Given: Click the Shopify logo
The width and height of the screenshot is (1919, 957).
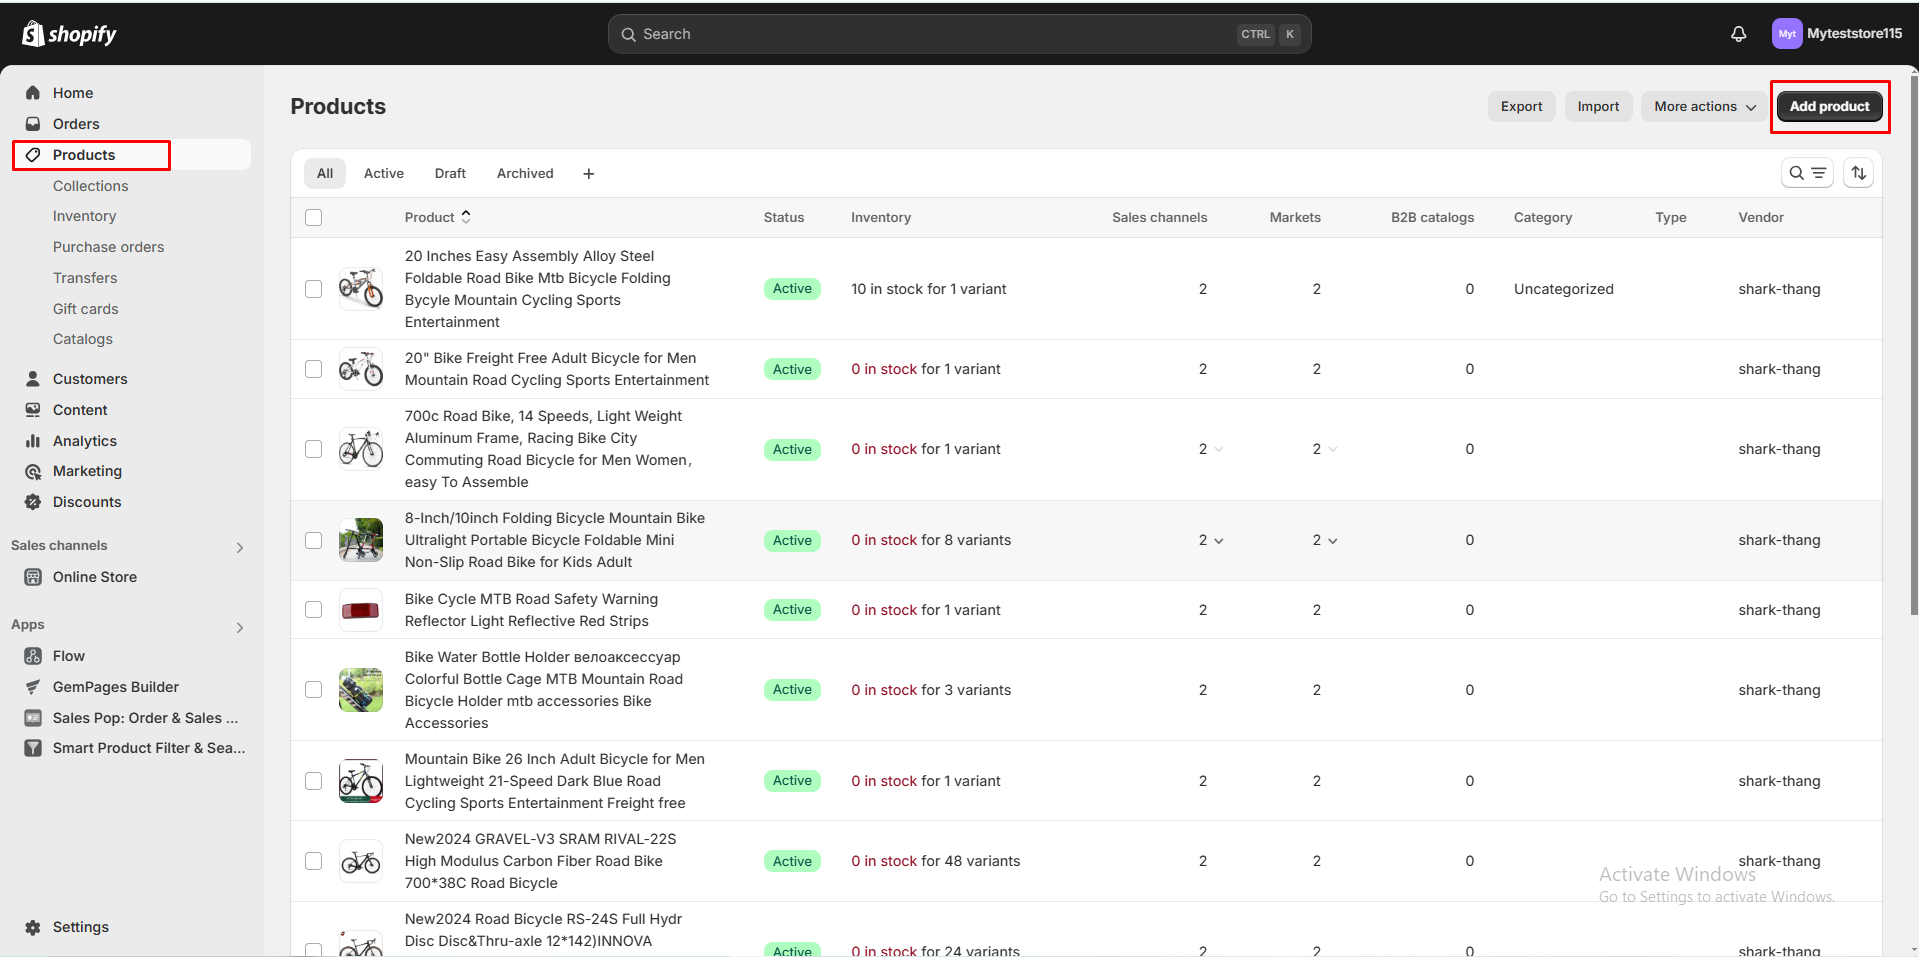Looking at the screenshot, I should click(x=69, y=34).
